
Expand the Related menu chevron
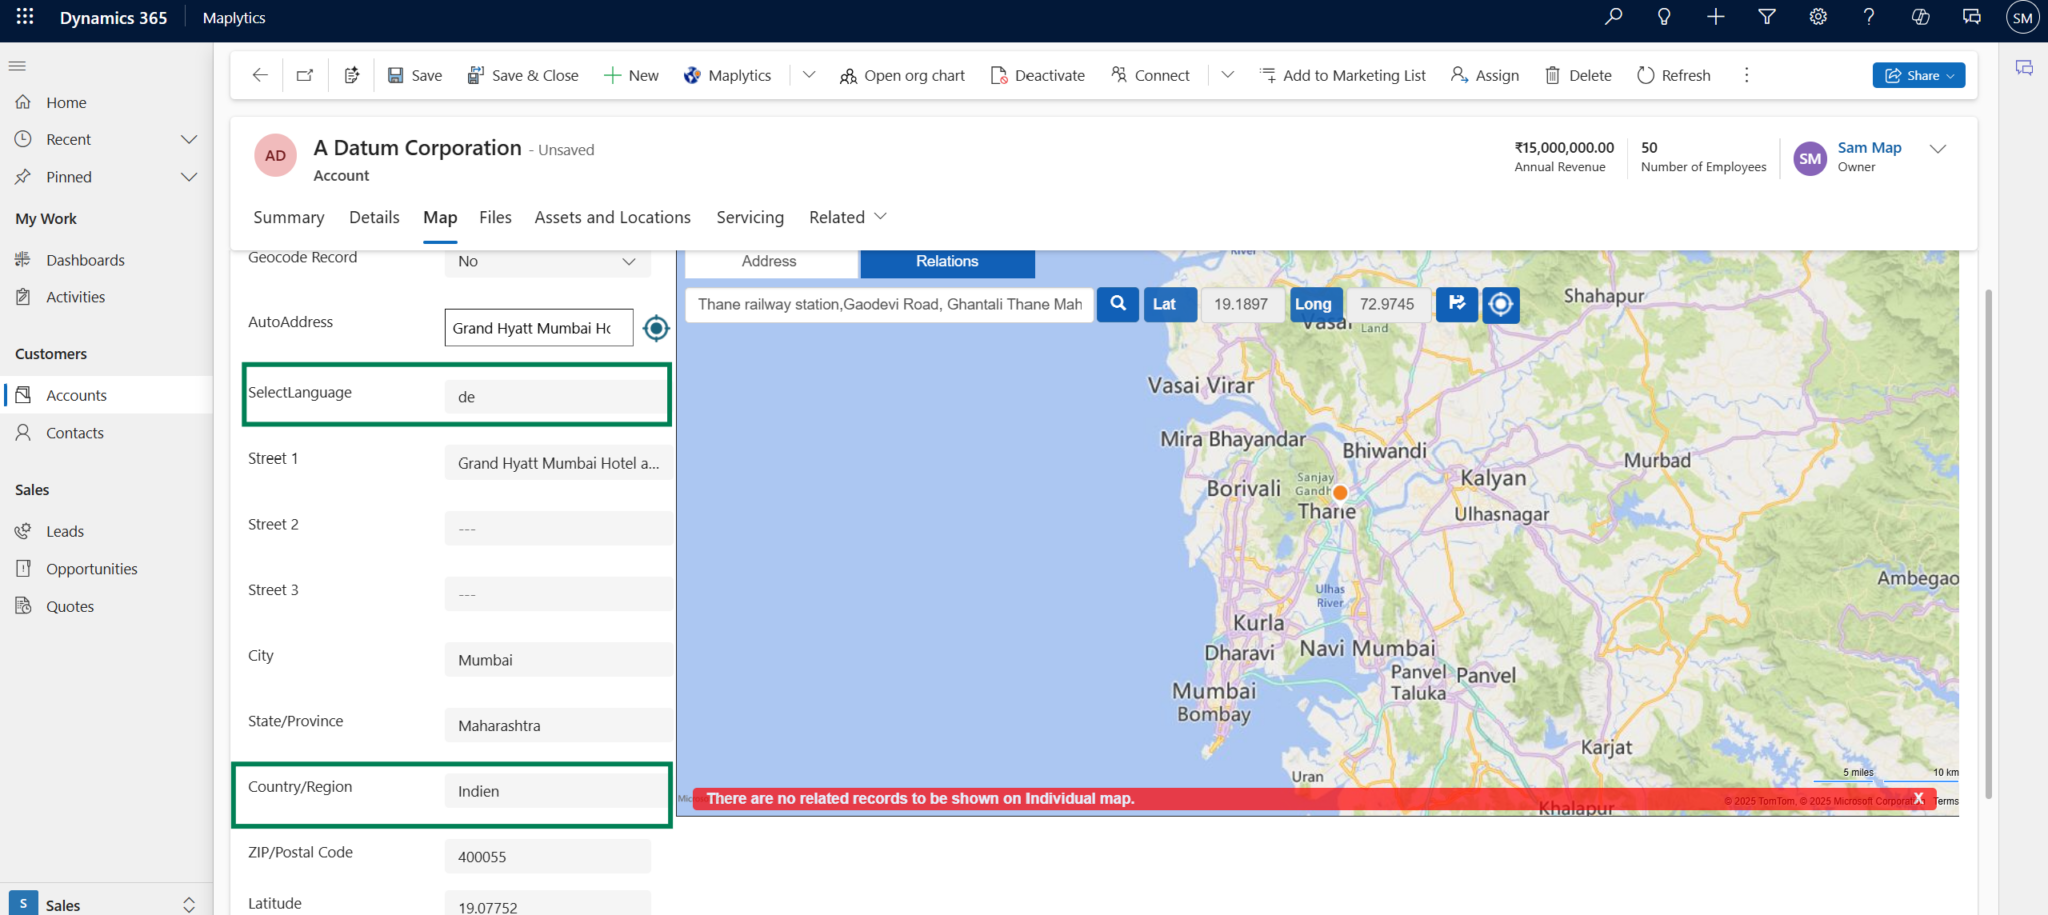click(x=880, y=216)
